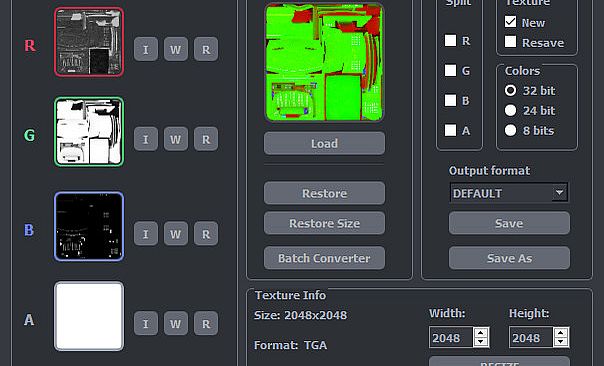Select the green channel thumbnail
604x366 pixels.
click(x=89, y=131)
